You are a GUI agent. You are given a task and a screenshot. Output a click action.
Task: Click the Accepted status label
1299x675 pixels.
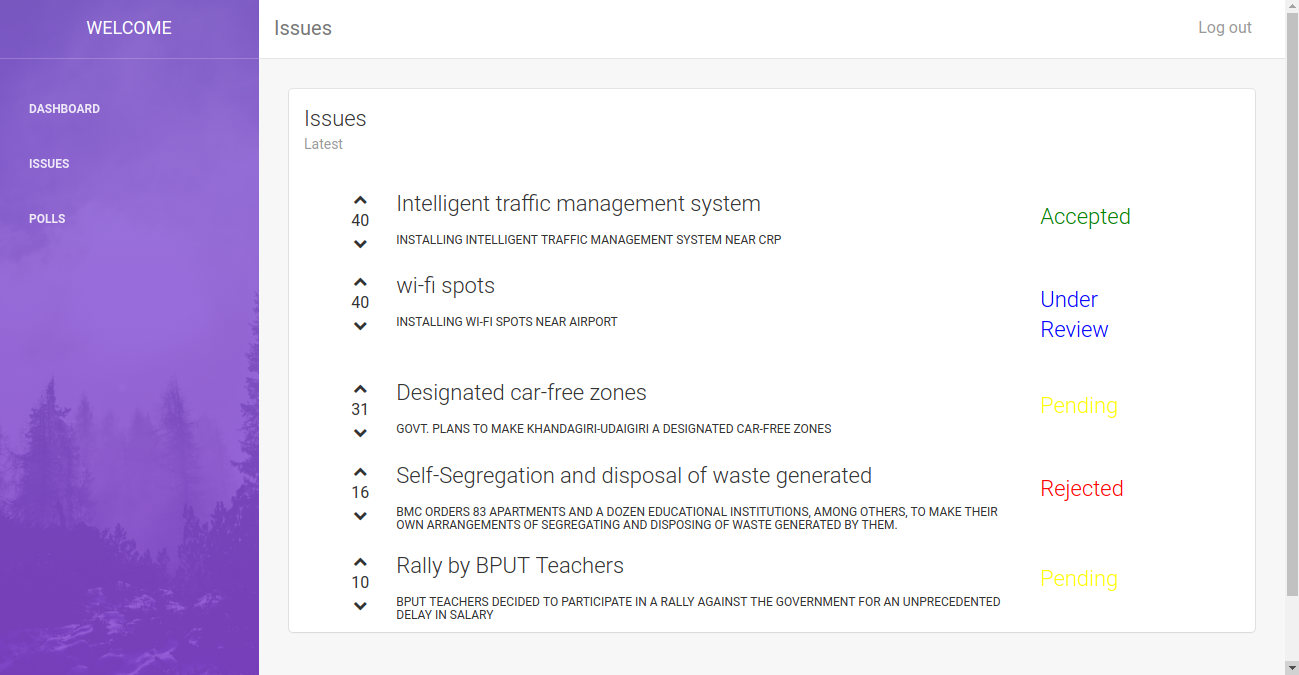coord(1085,217)
